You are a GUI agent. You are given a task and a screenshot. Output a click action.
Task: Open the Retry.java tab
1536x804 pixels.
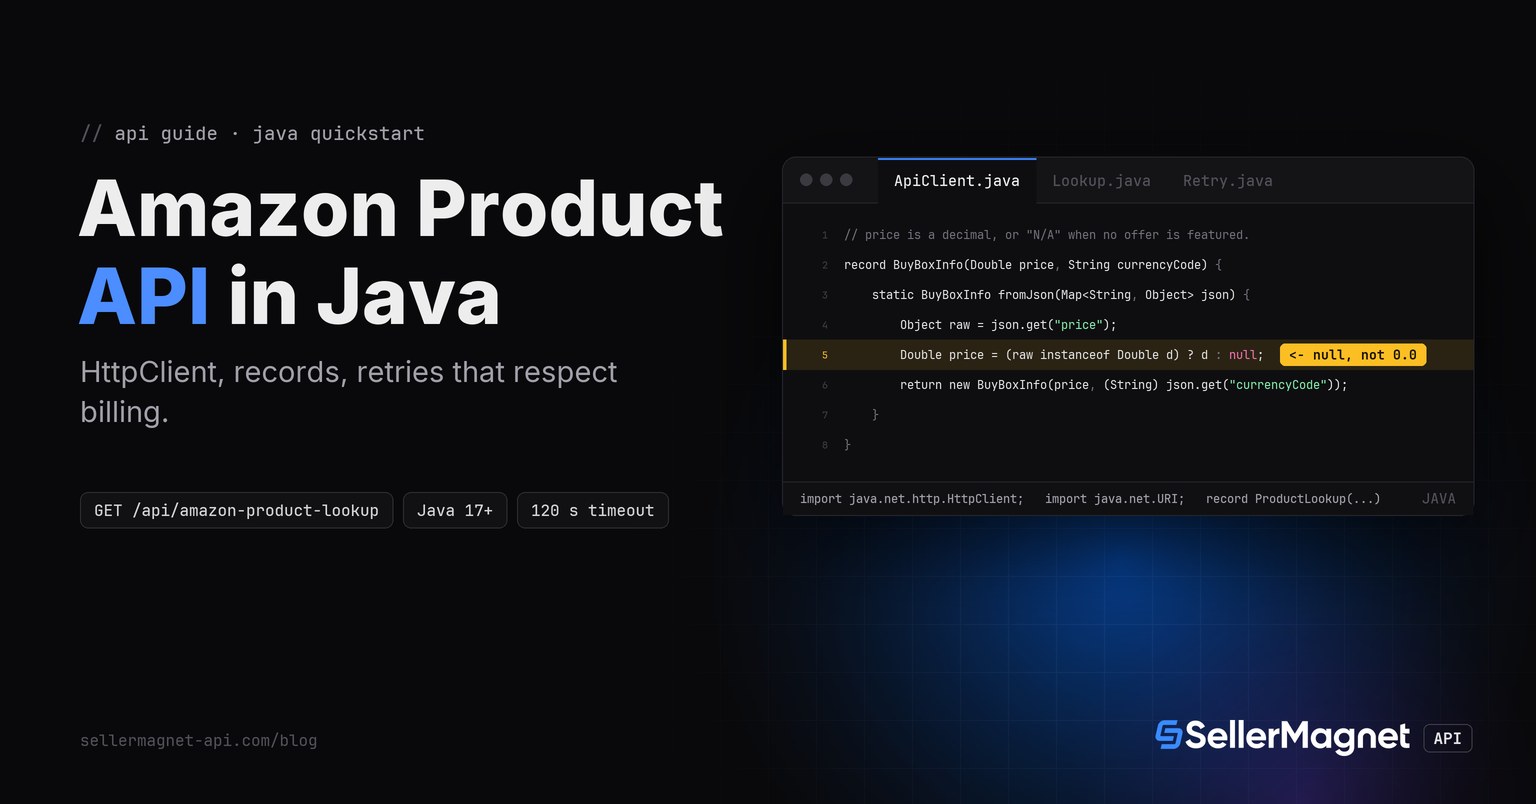coord(1227,181)
